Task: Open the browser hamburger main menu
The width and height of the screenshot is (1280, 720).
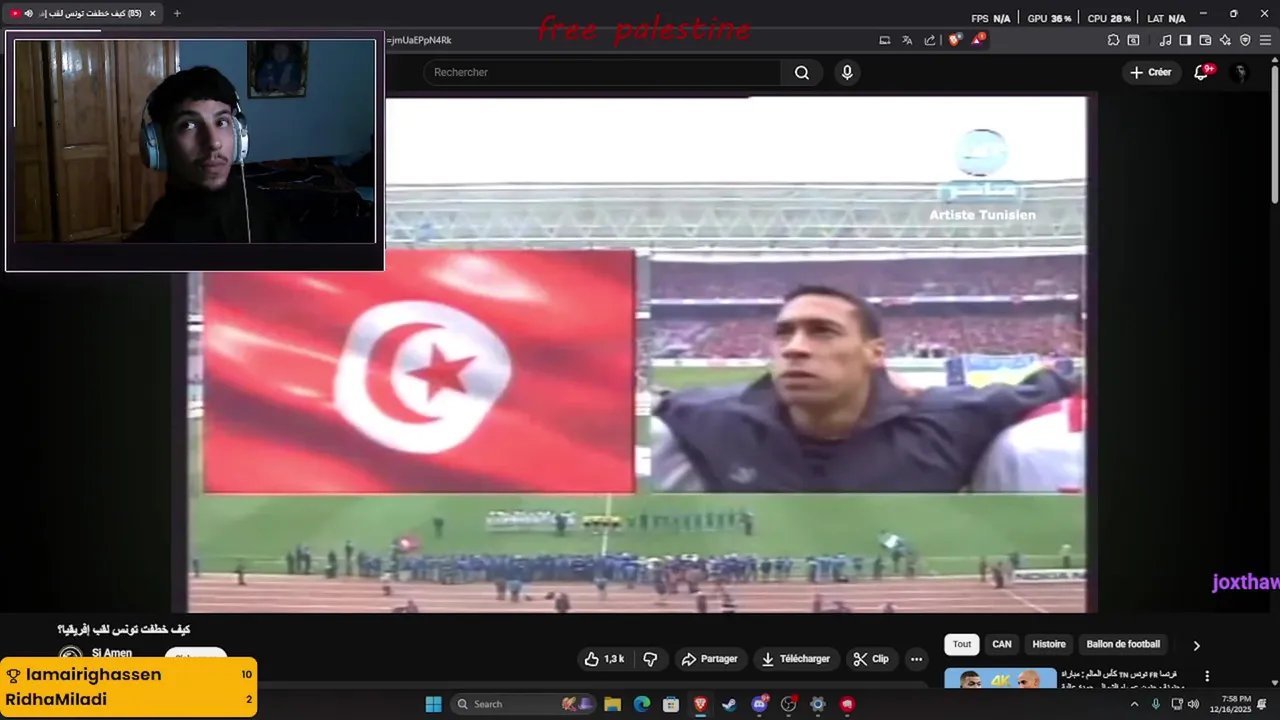Action: coord(1266,40)
